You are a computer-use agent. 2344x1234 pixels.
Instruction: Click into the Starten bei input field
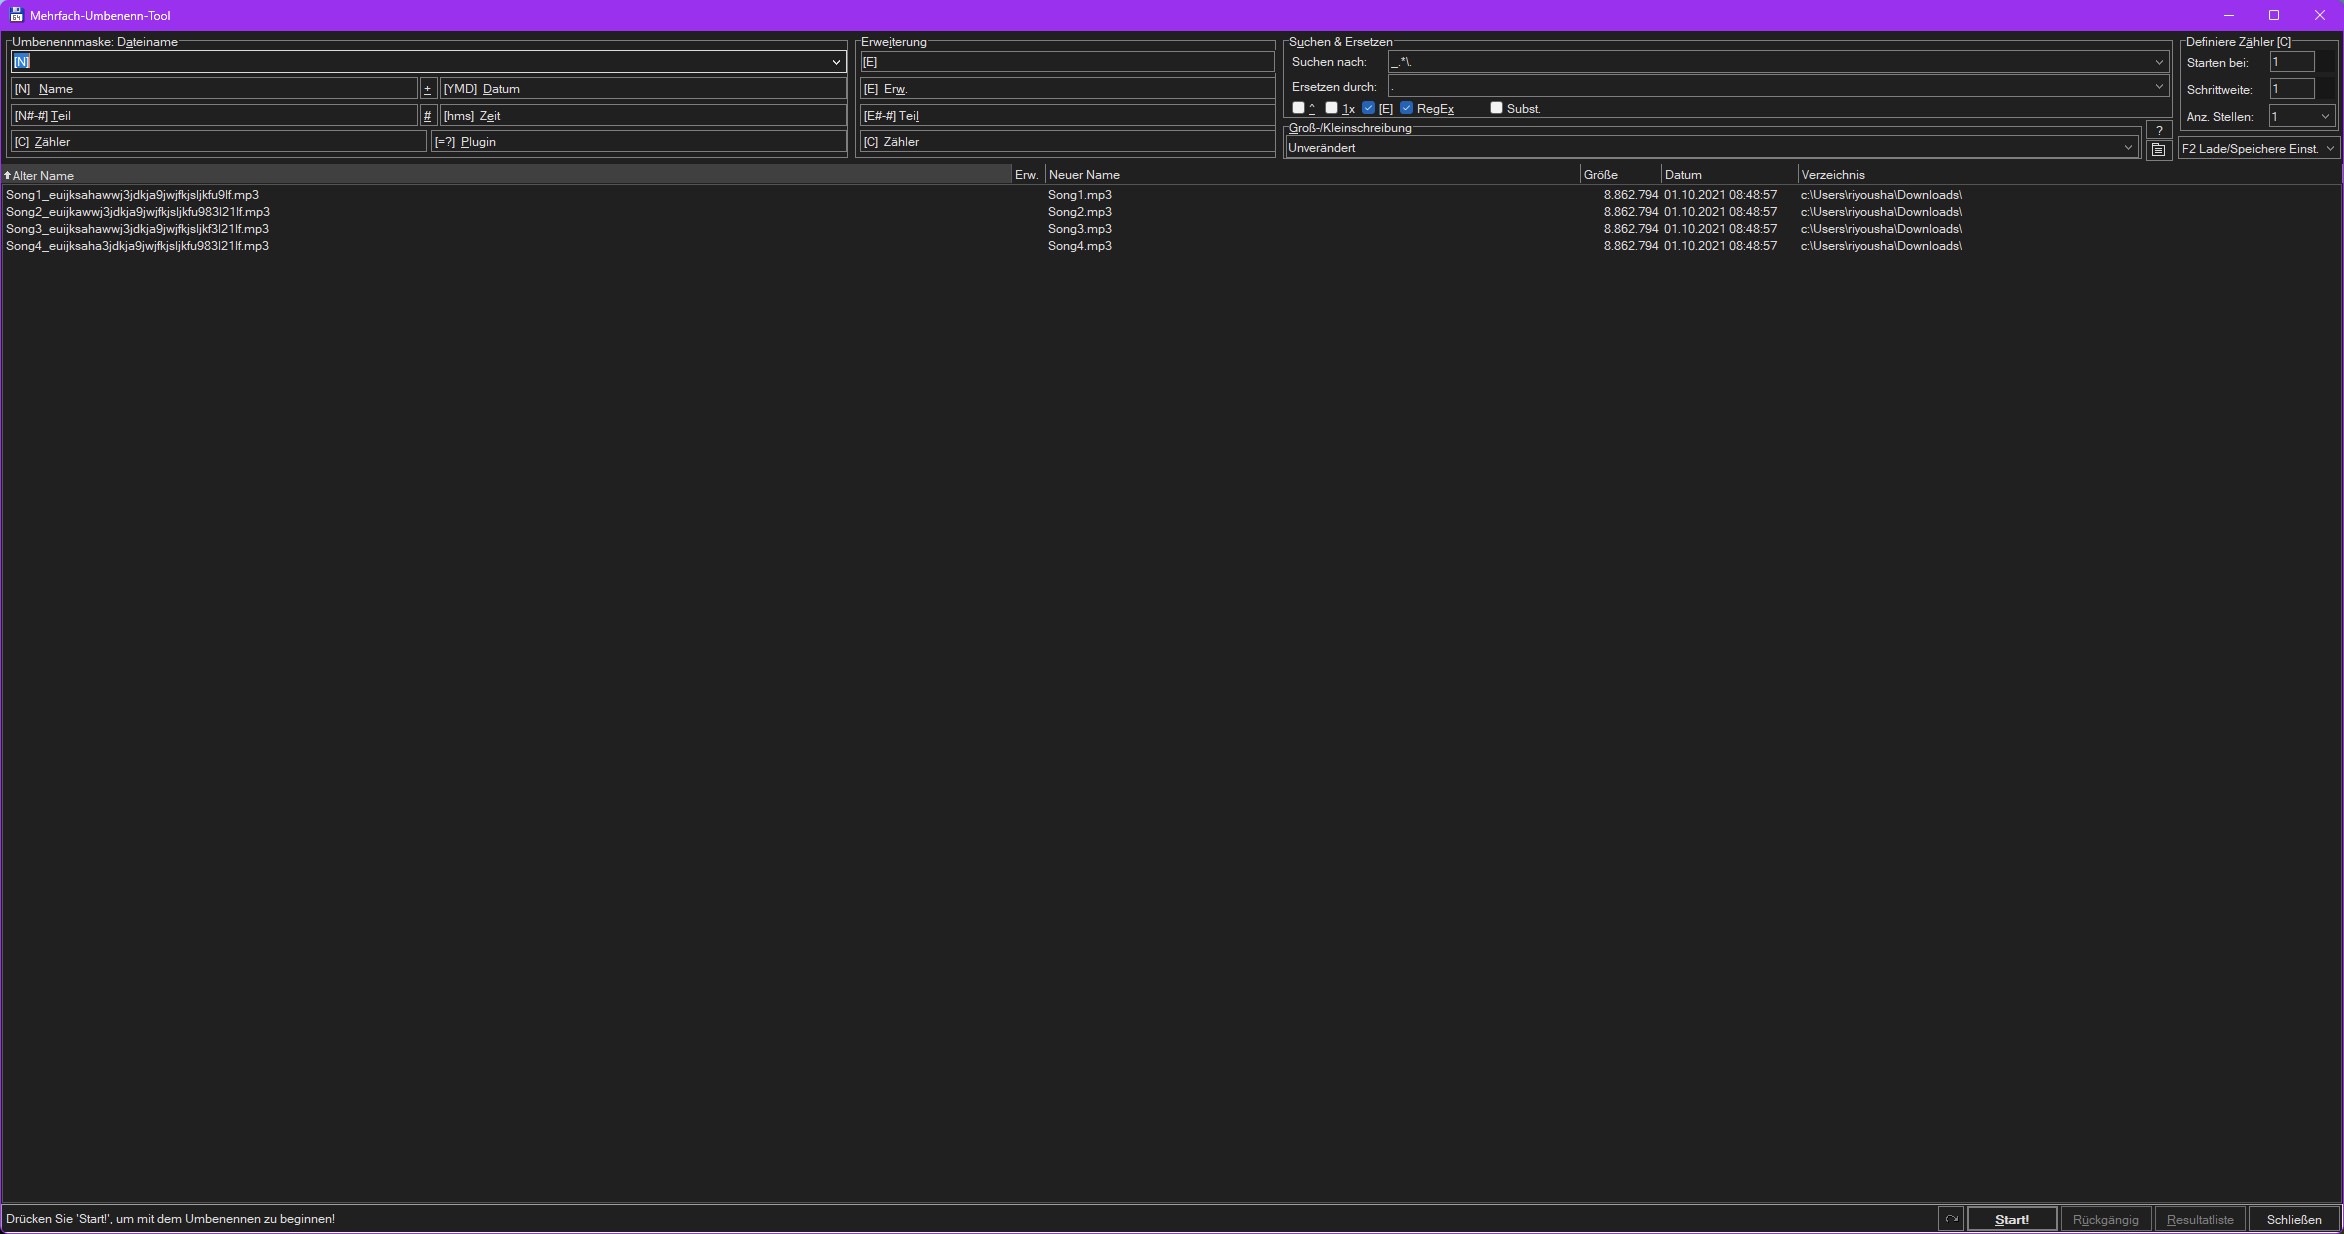[x=2290, y=62]
